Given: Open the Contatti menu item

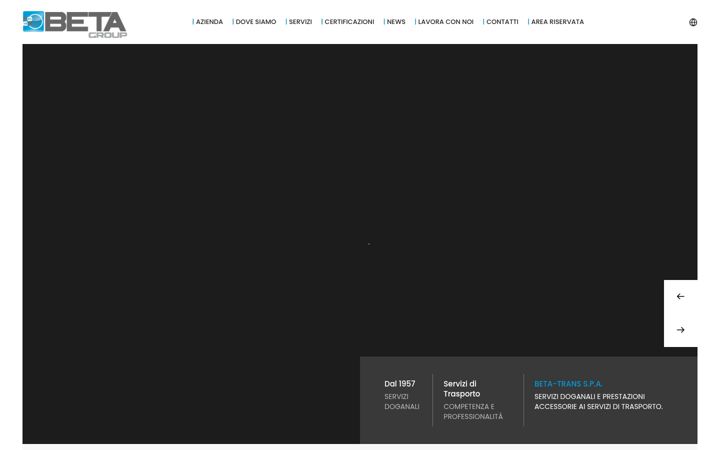Looking at the screenshot, I should pos(501,22).
